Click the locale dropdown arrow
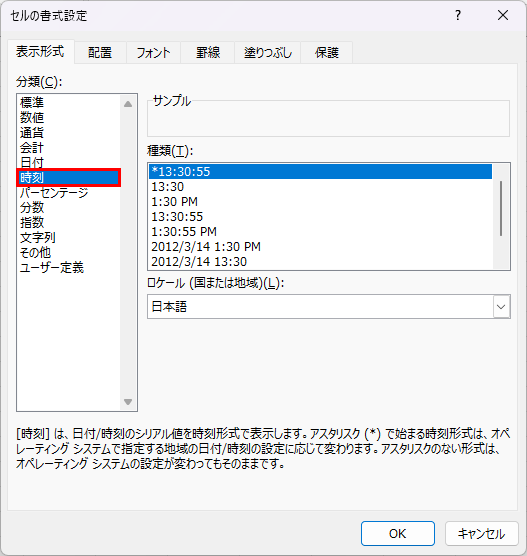Viewport: 527px width, 556px height. (501, 307)
